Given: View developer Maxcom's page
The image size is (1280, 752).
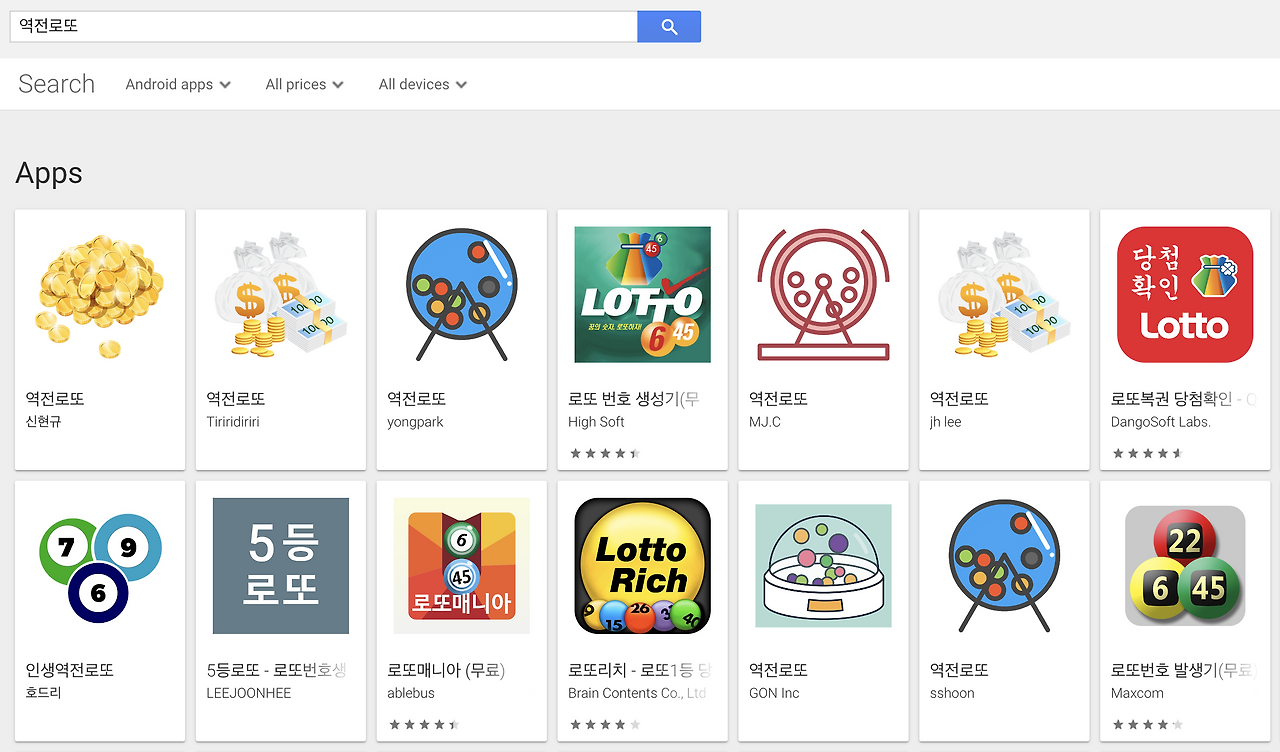Looking at the screenshot, I should [1137, 693].
